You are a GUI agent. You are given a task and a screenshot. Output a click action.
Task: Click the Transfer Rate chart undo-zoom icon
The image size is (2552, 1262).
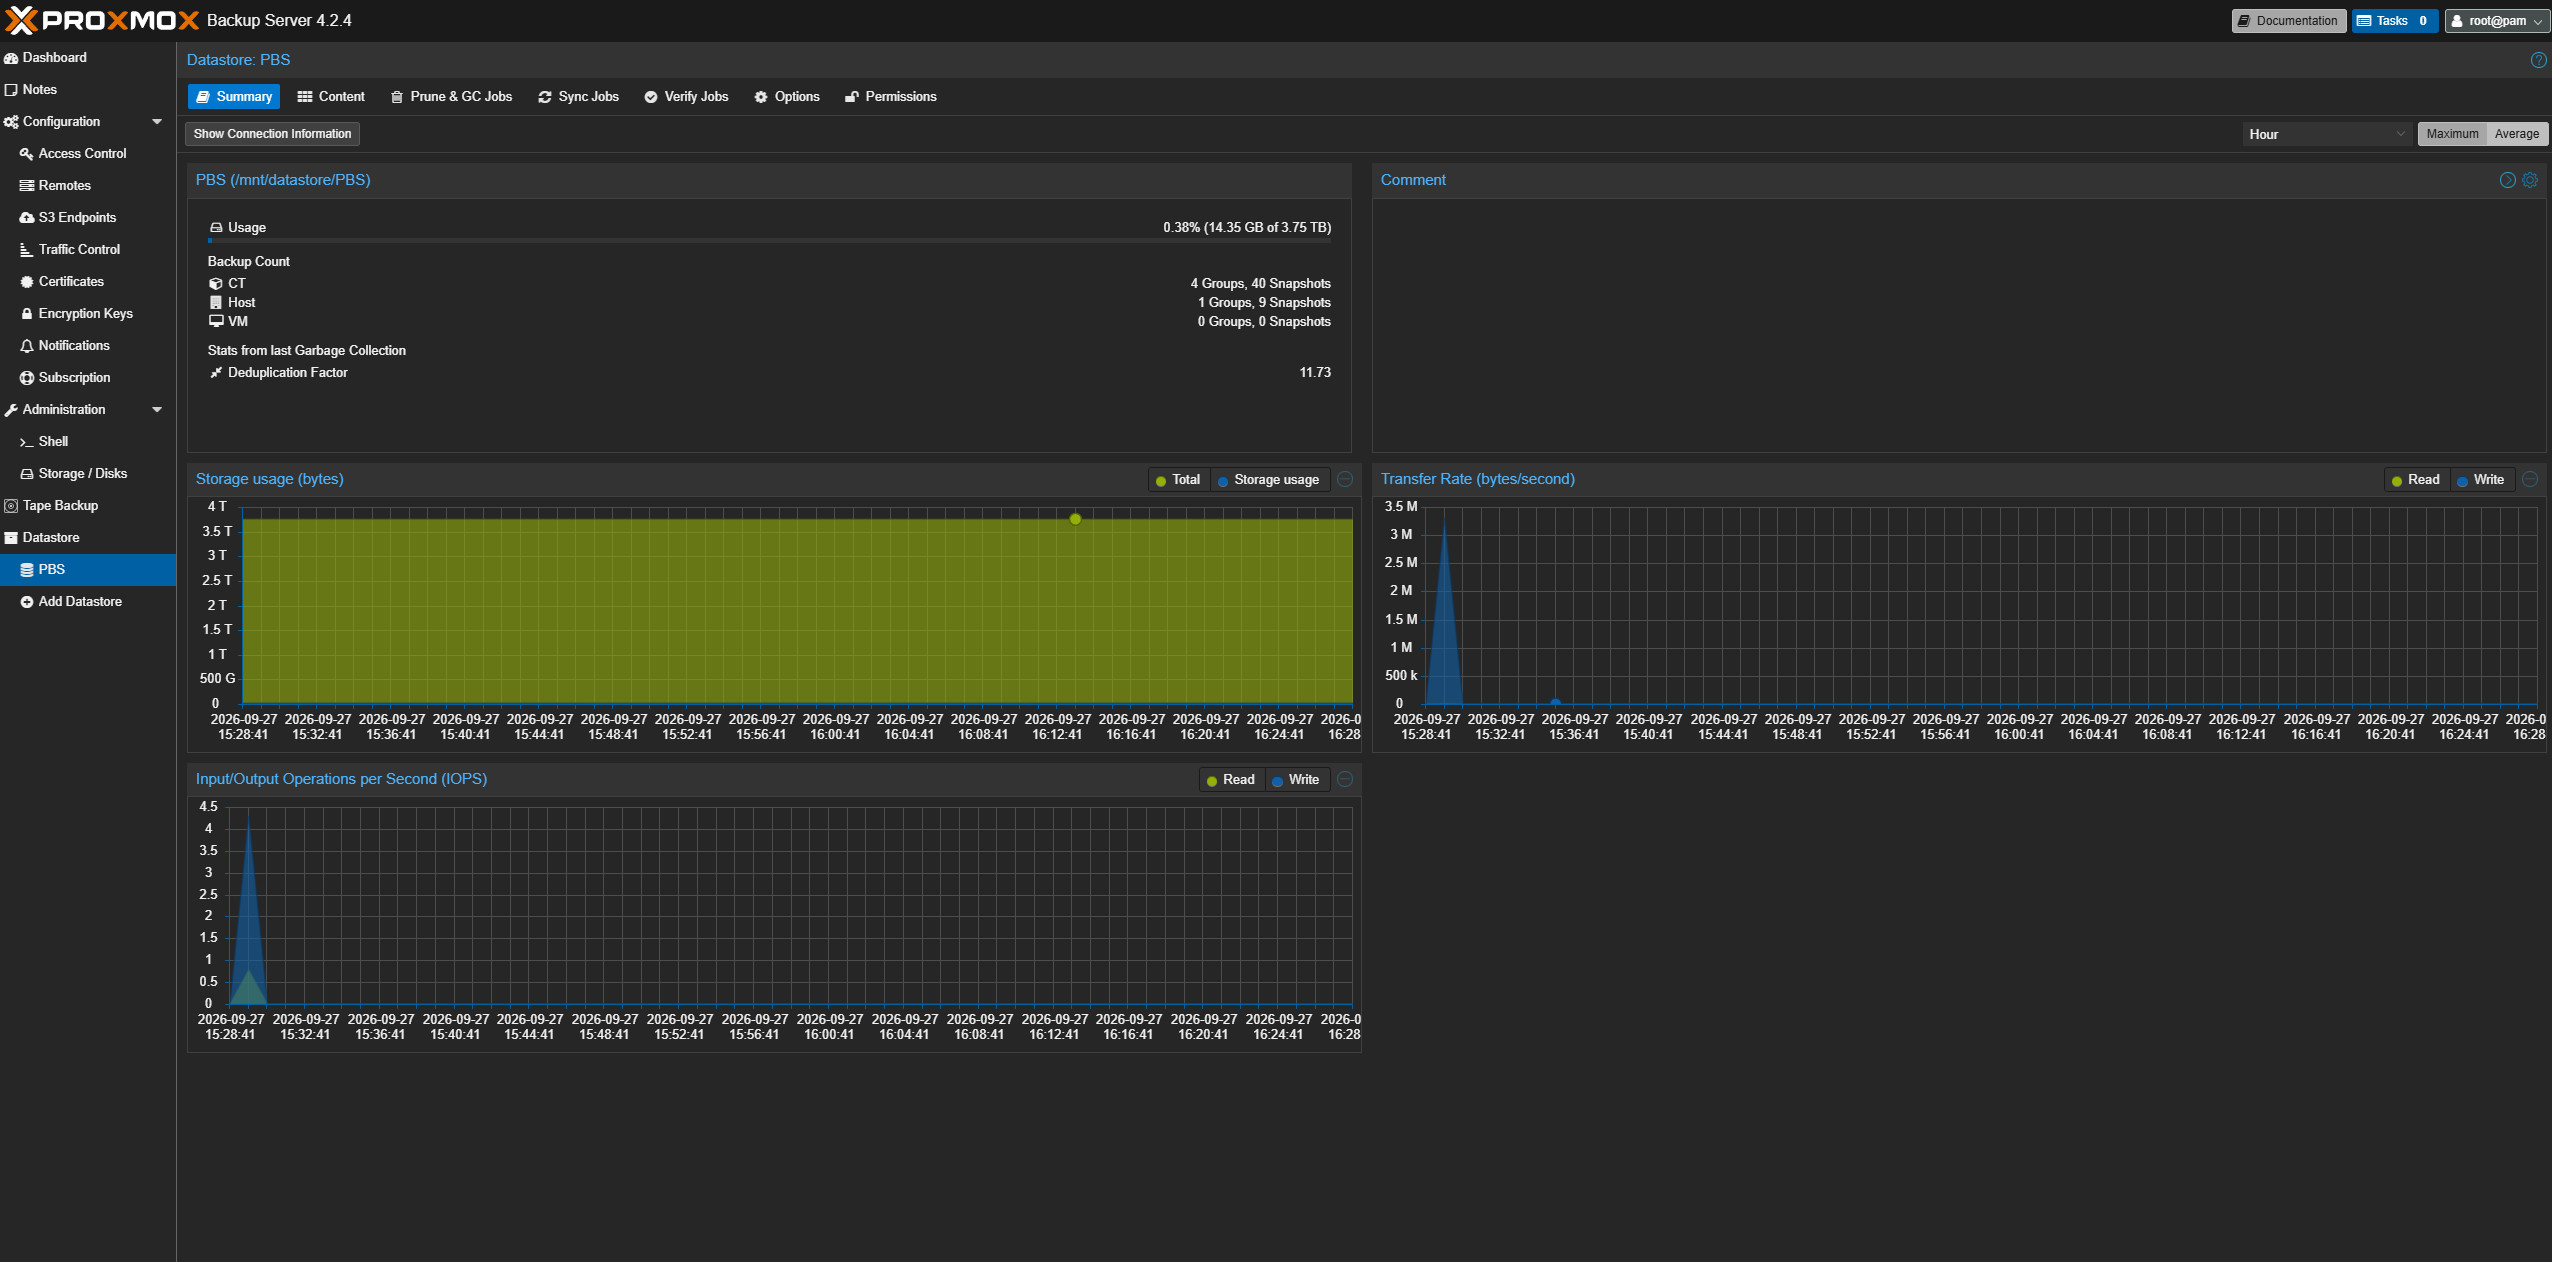2529,479
